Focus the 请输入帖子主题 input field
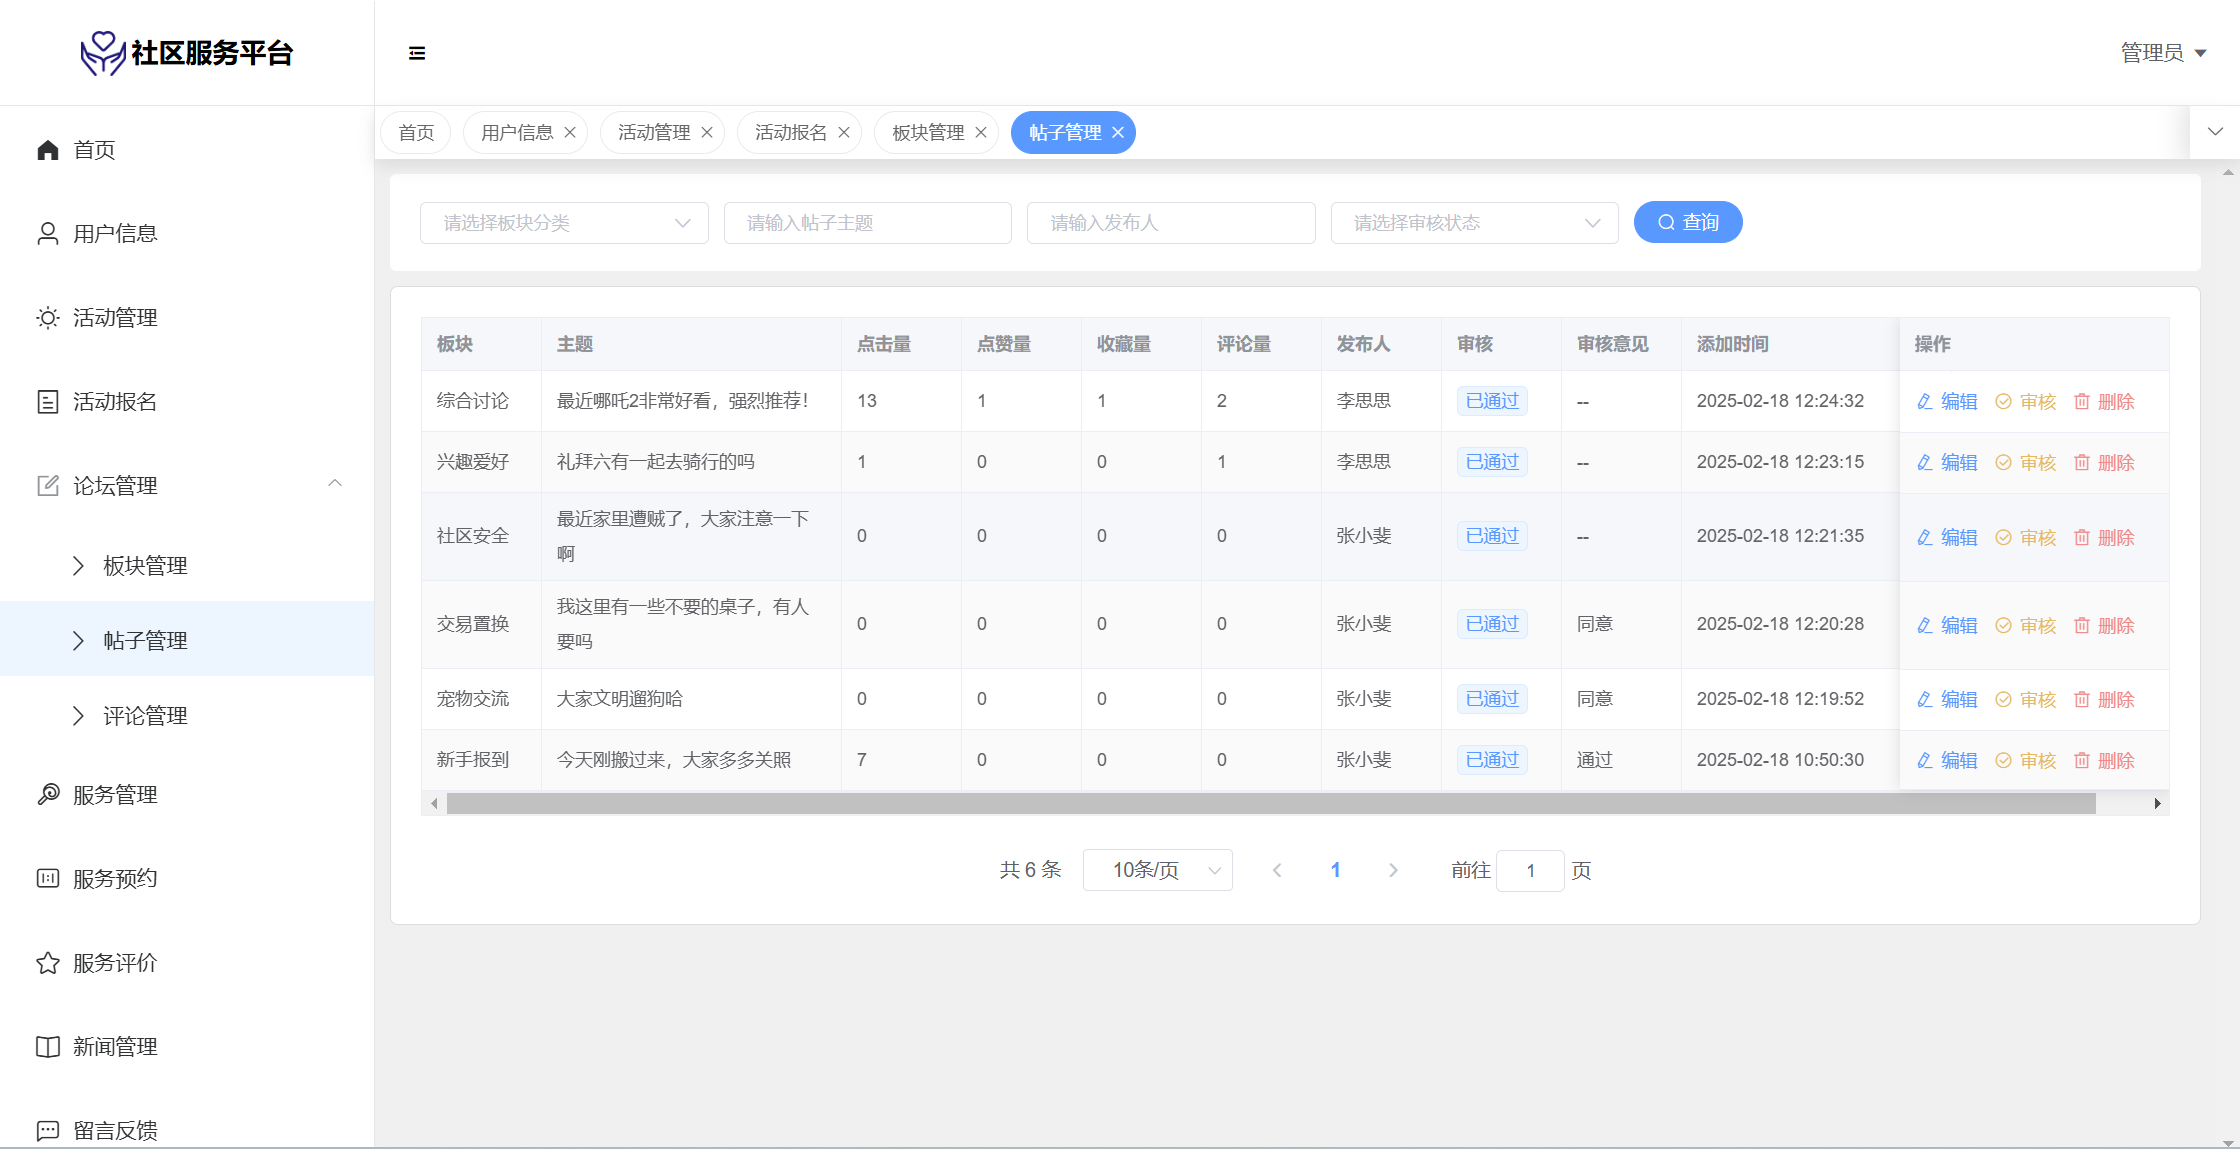The width and height of the screenshot is (2240, 1149). point(867,223)
